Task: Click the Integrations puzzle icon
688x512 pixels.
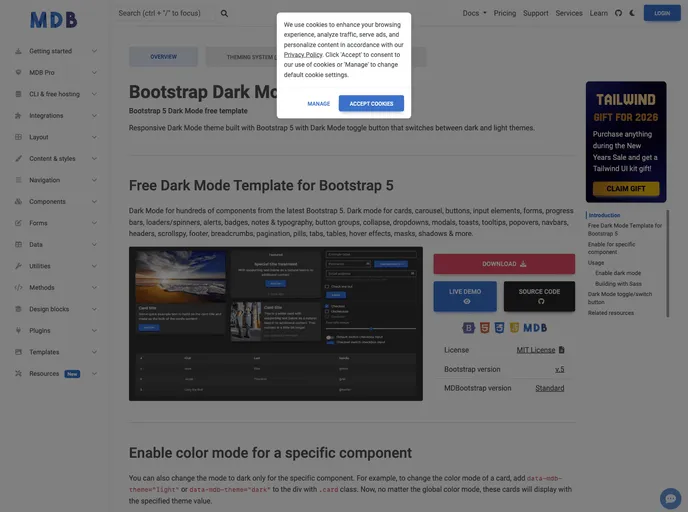Action: [x=18, y=115]
